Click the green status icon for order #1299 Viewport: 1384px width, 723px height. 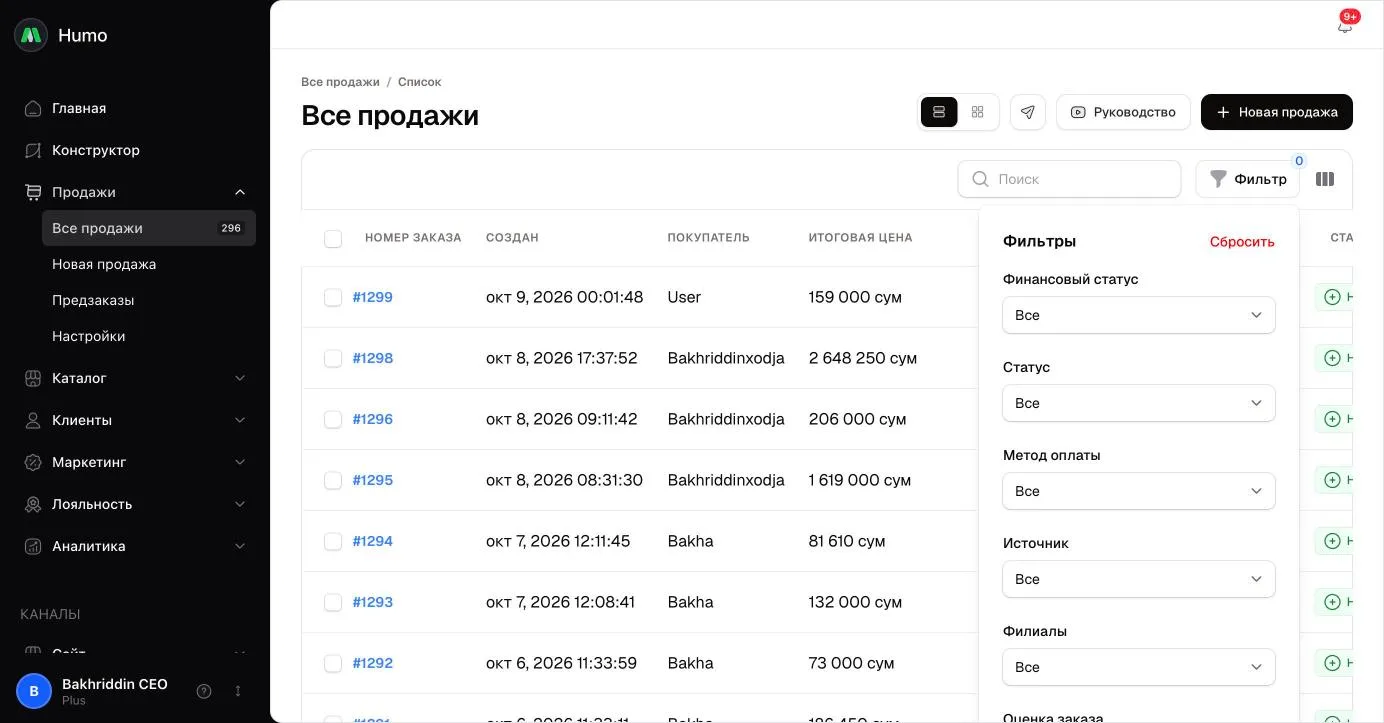point(1332,297)
